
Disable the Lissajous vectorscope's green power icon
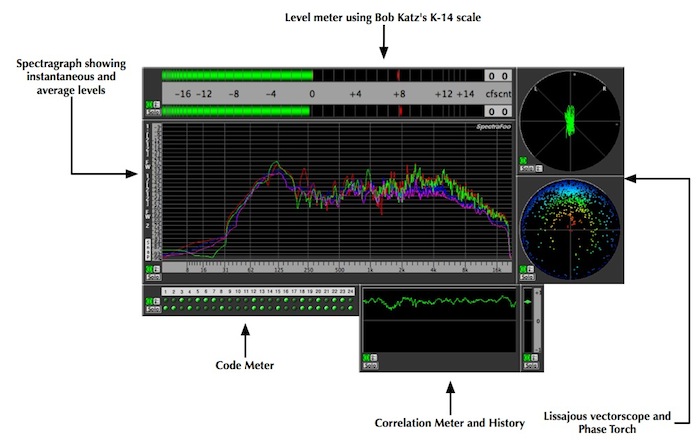(x=523, y=161)
